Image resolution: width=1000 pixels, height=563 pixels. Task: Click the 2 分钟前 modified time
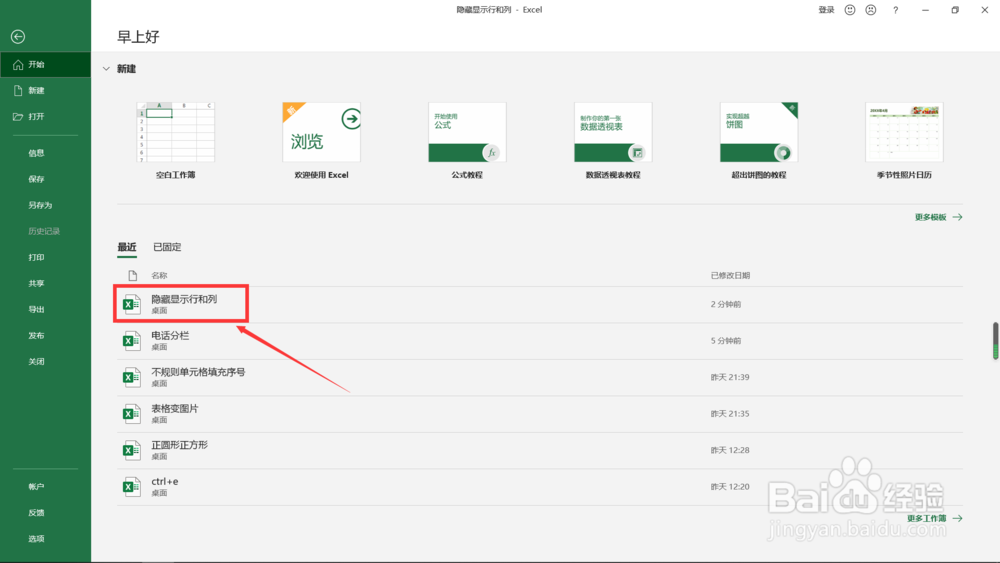click(726, 304)
